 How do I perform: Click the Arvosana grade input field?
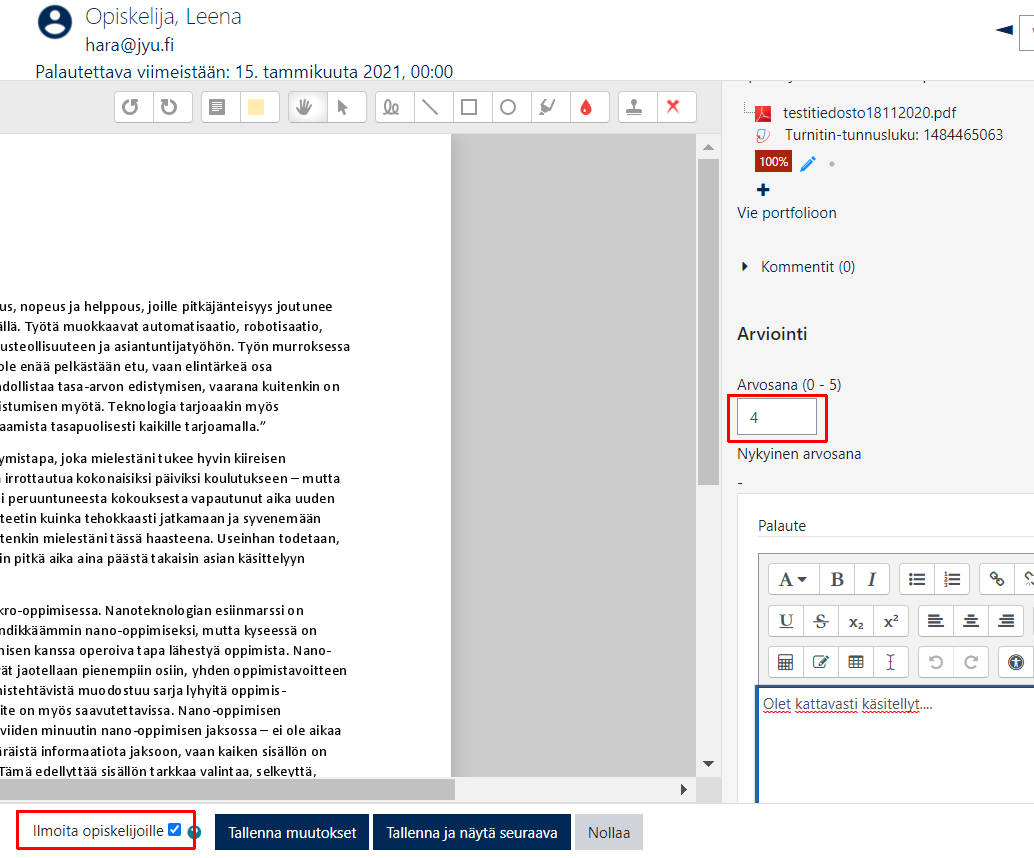click(x=777, y=417)
